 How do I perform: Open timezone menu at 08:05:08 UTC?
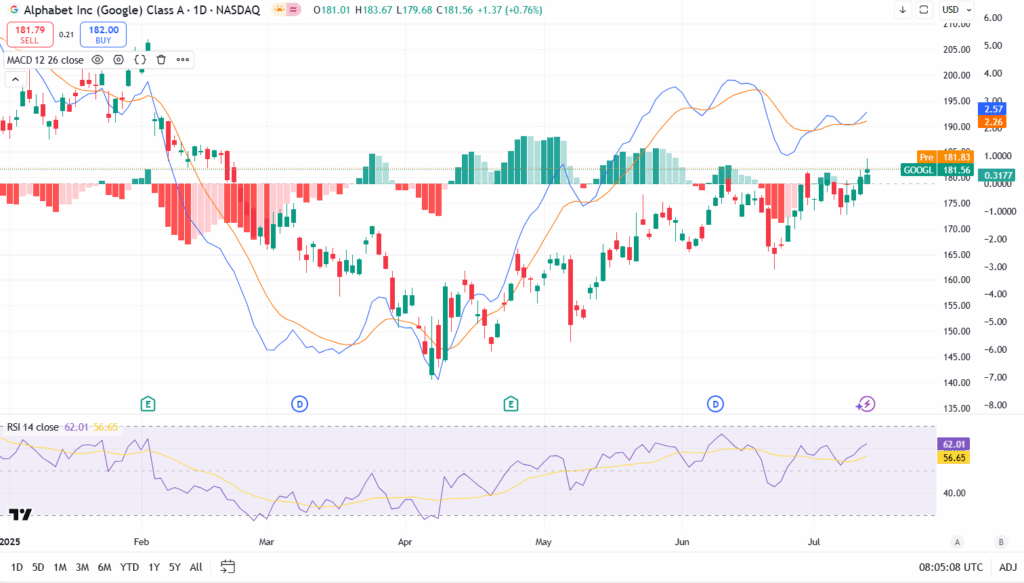point(951,567)
